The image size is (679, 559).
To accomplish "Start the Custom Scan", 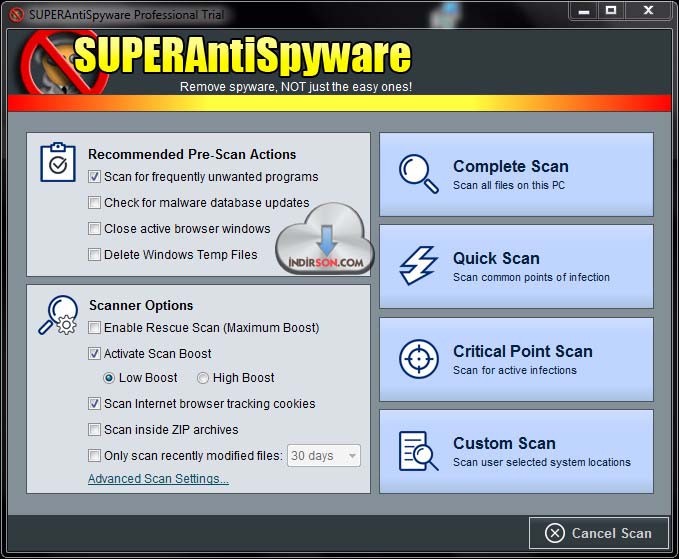I will point(516,451).
